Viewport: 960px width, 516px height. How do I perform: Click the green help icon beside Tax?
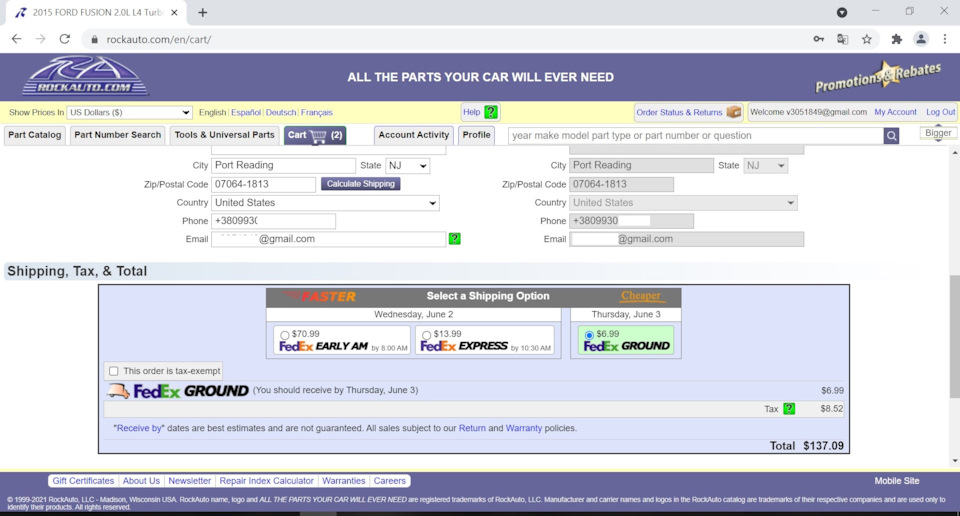coord(789,408)
